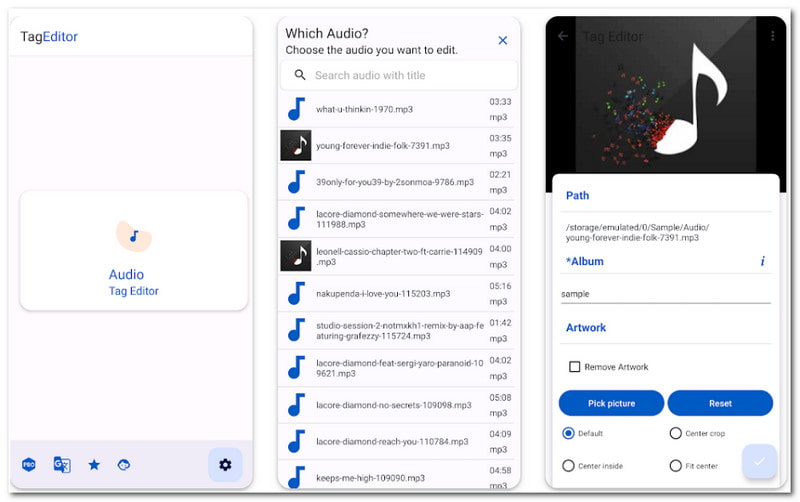Image resolution: width=800 pixels, height=502 pixels.
Task: Select lacore-diamond-feat-sergi-yaro-paranoid track
Action: (x=396, y=368)
